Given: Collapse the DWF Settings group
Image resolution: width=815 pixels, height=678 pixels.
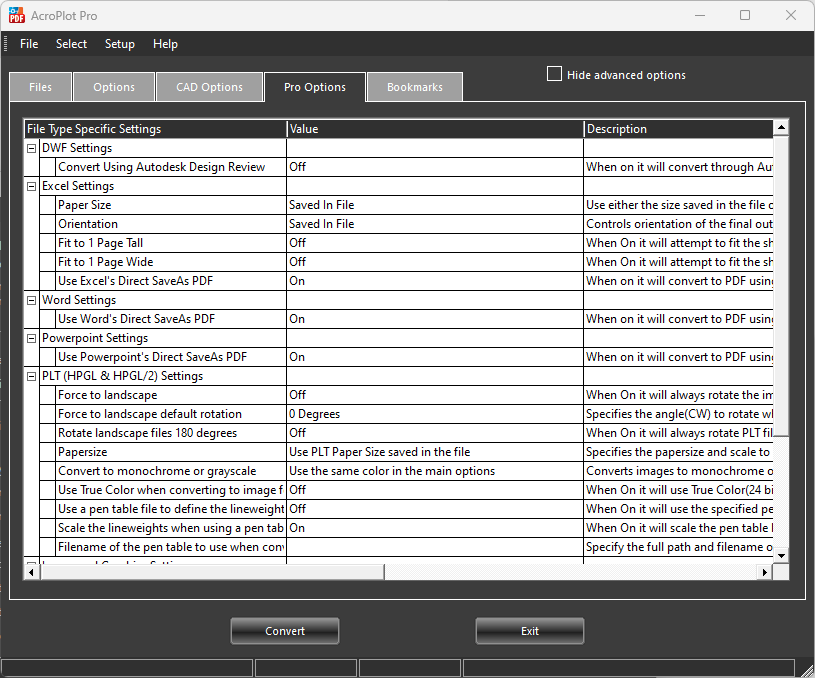Looking at the screenshot, I should pyautogui.click(x=32, y=148).
